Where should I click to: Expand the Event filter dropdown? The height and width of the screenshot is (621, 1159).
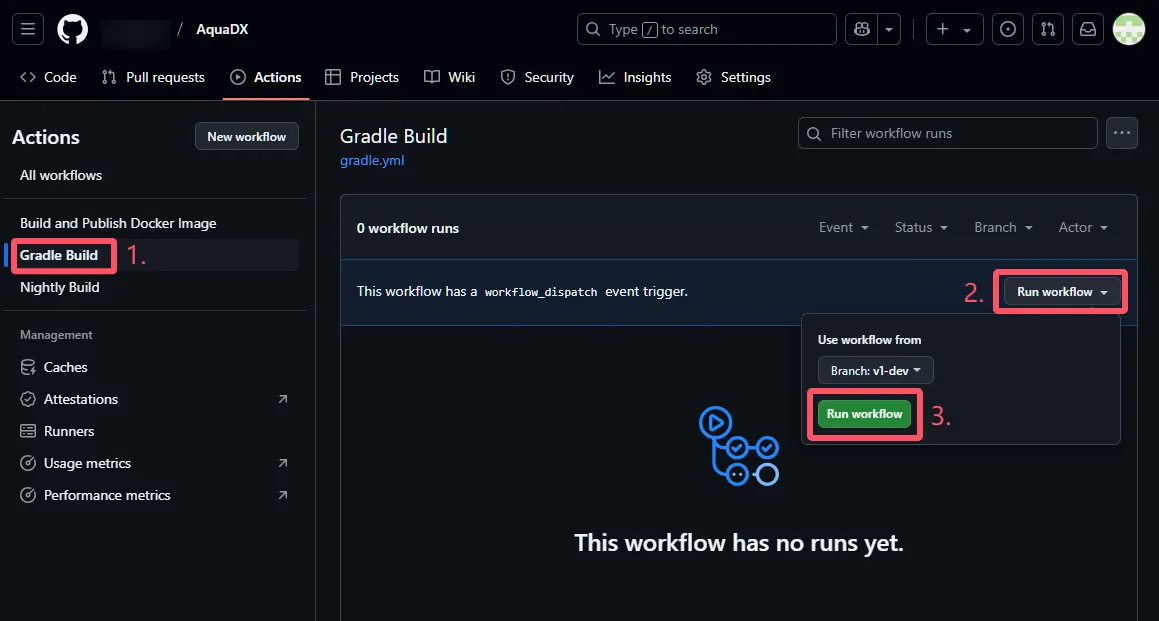coord(843,228)
